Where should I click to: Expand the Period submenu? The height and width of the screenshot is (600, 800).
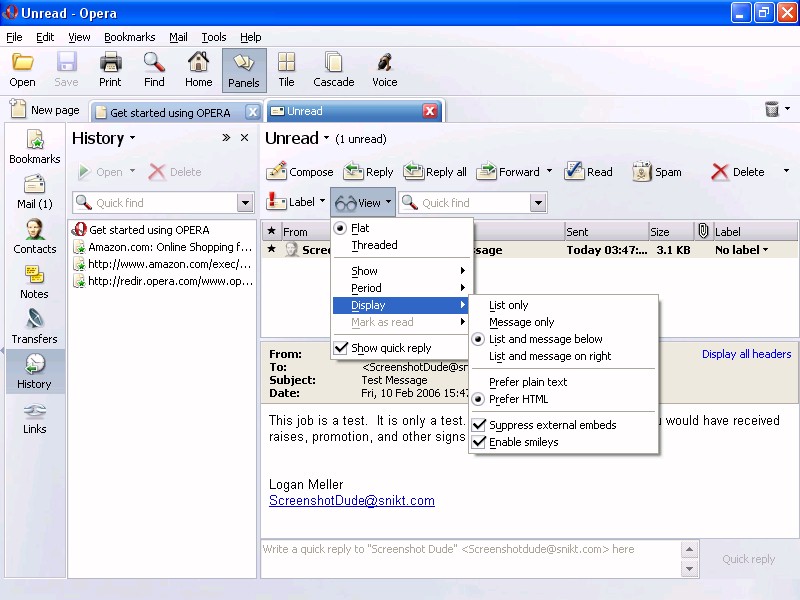[x=402, y=288]
